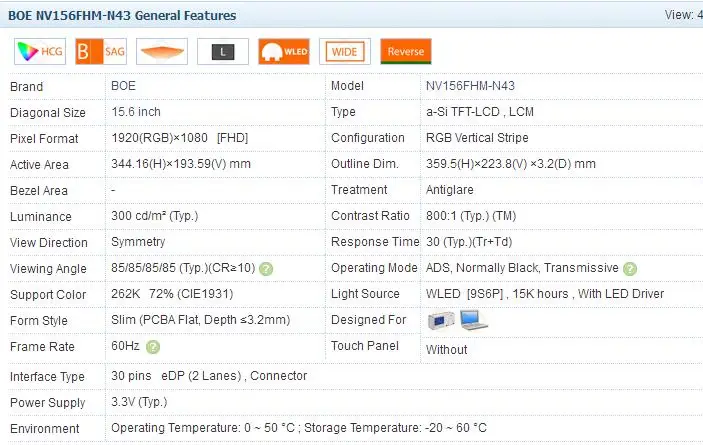This screenshot has width=703, height=445.
Task: Click the '262K 72% (CIE1931)' color value
Action: [x=172, y=294]
